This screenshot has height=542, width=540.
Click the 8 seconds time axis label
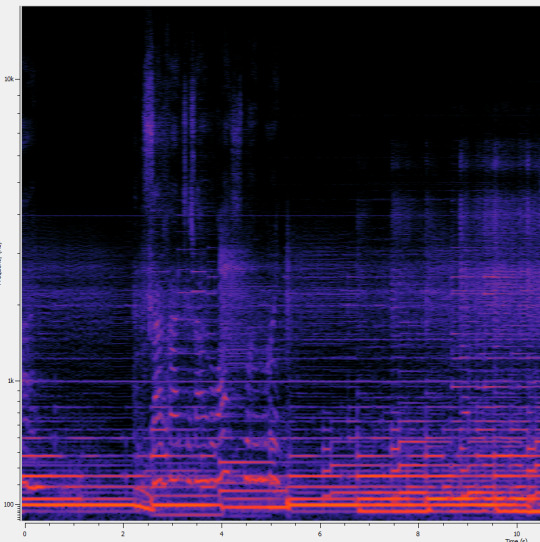click(418, 534)
